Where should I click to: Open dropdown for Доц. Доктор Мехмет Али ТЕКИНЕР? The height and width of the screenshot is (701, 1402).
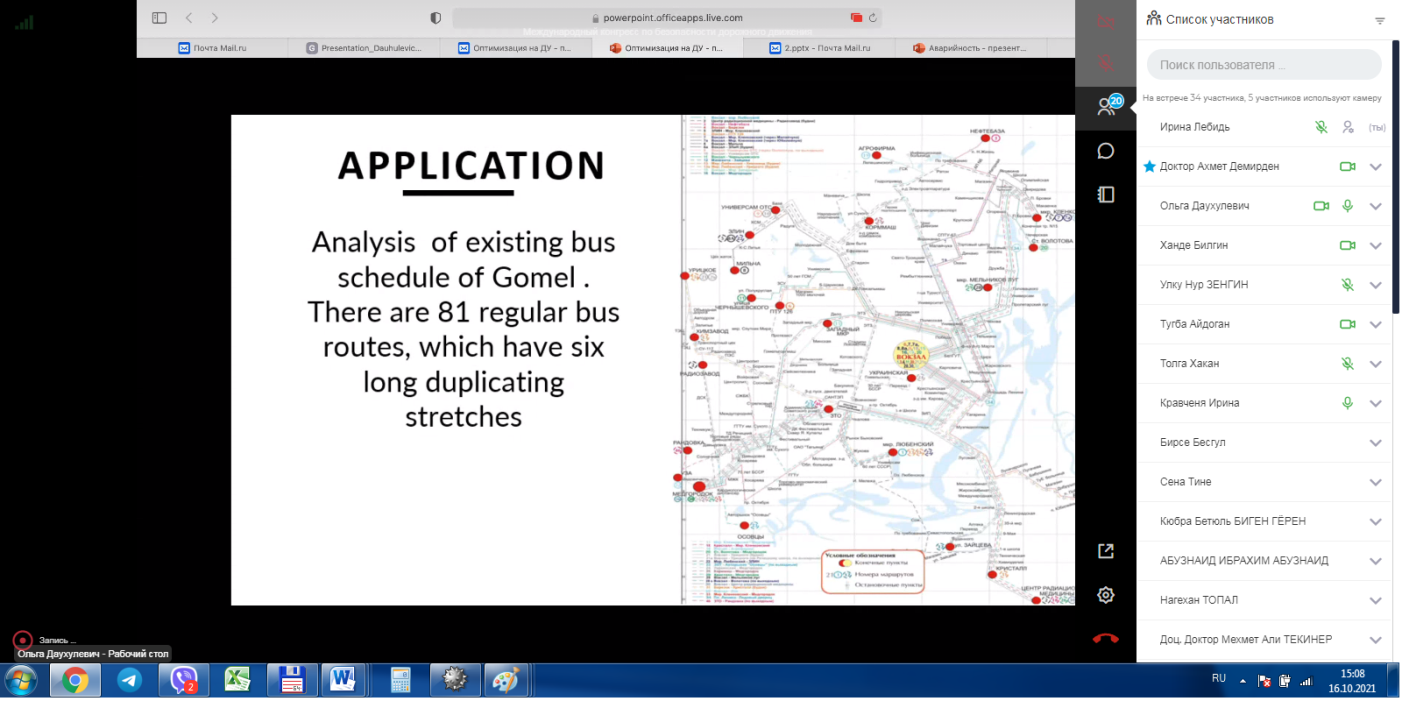1376,640
